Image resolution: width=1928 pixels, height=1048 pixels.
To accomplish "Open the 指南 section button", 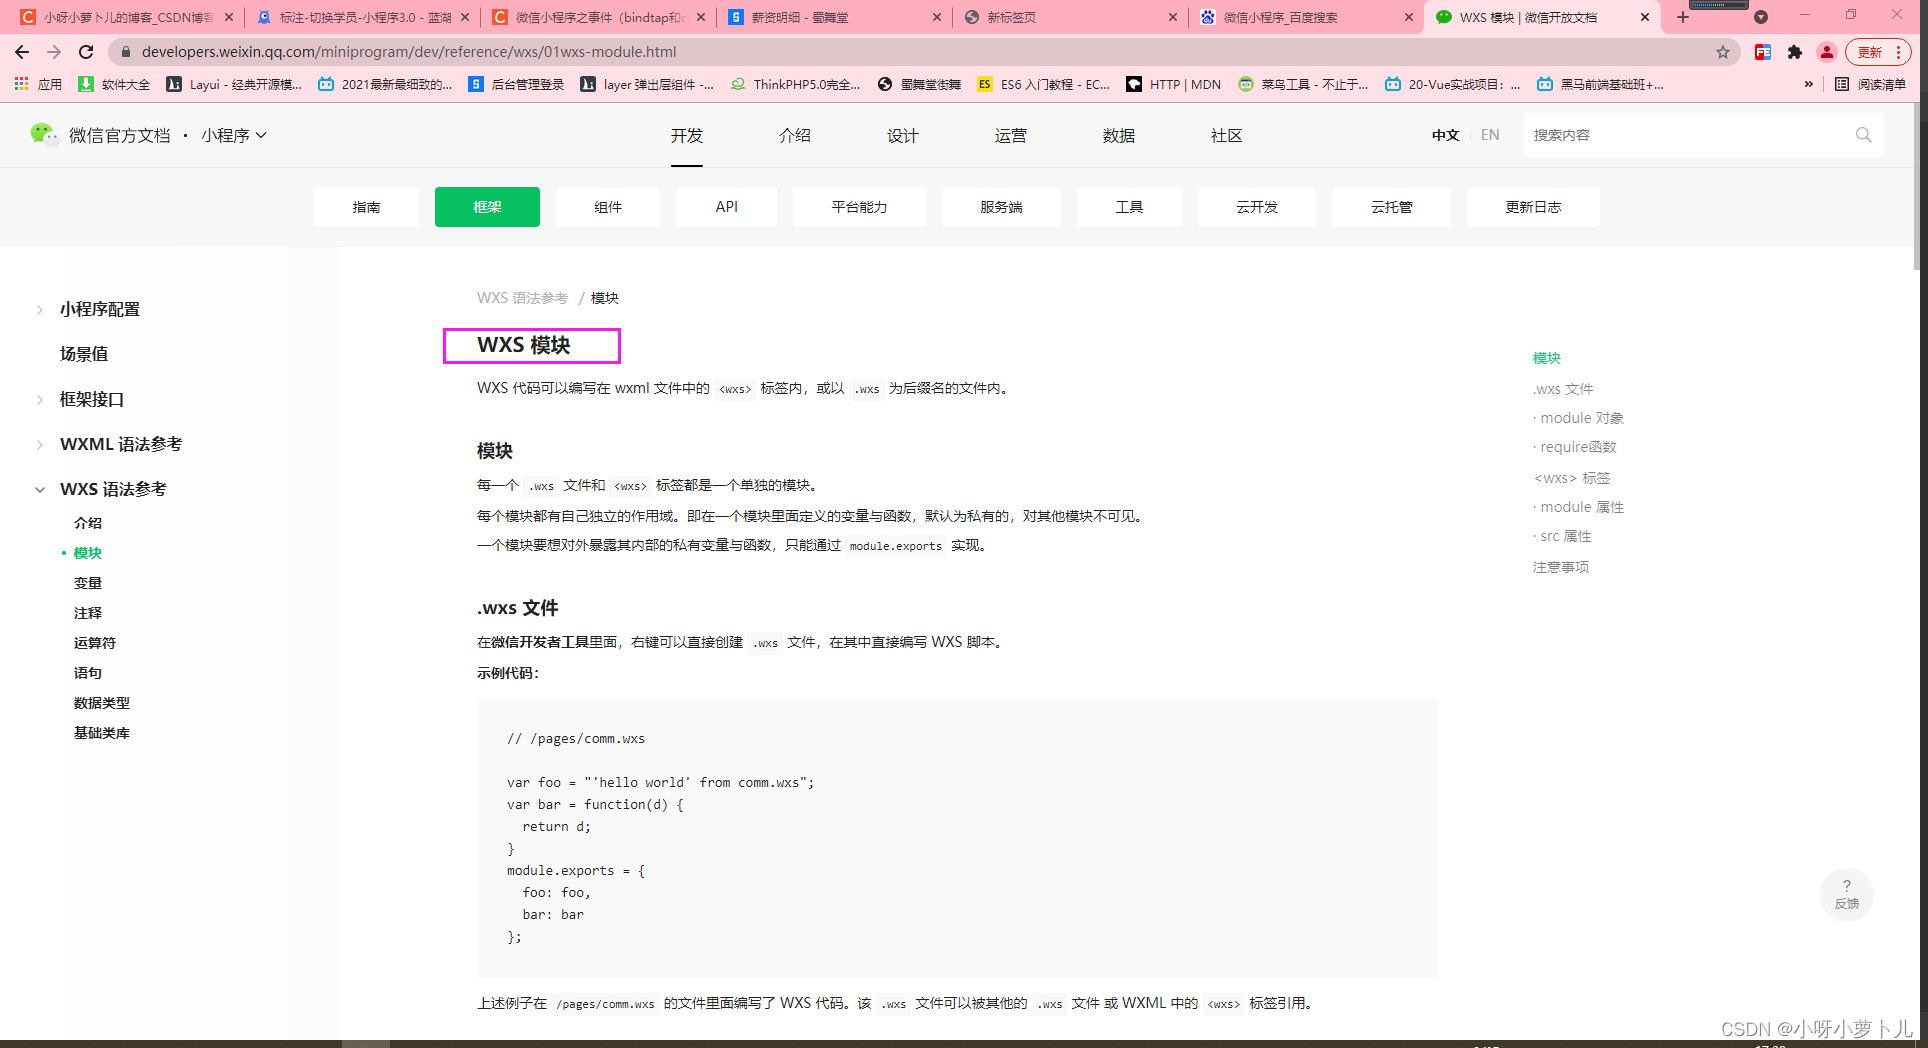I will pos(366,207).
